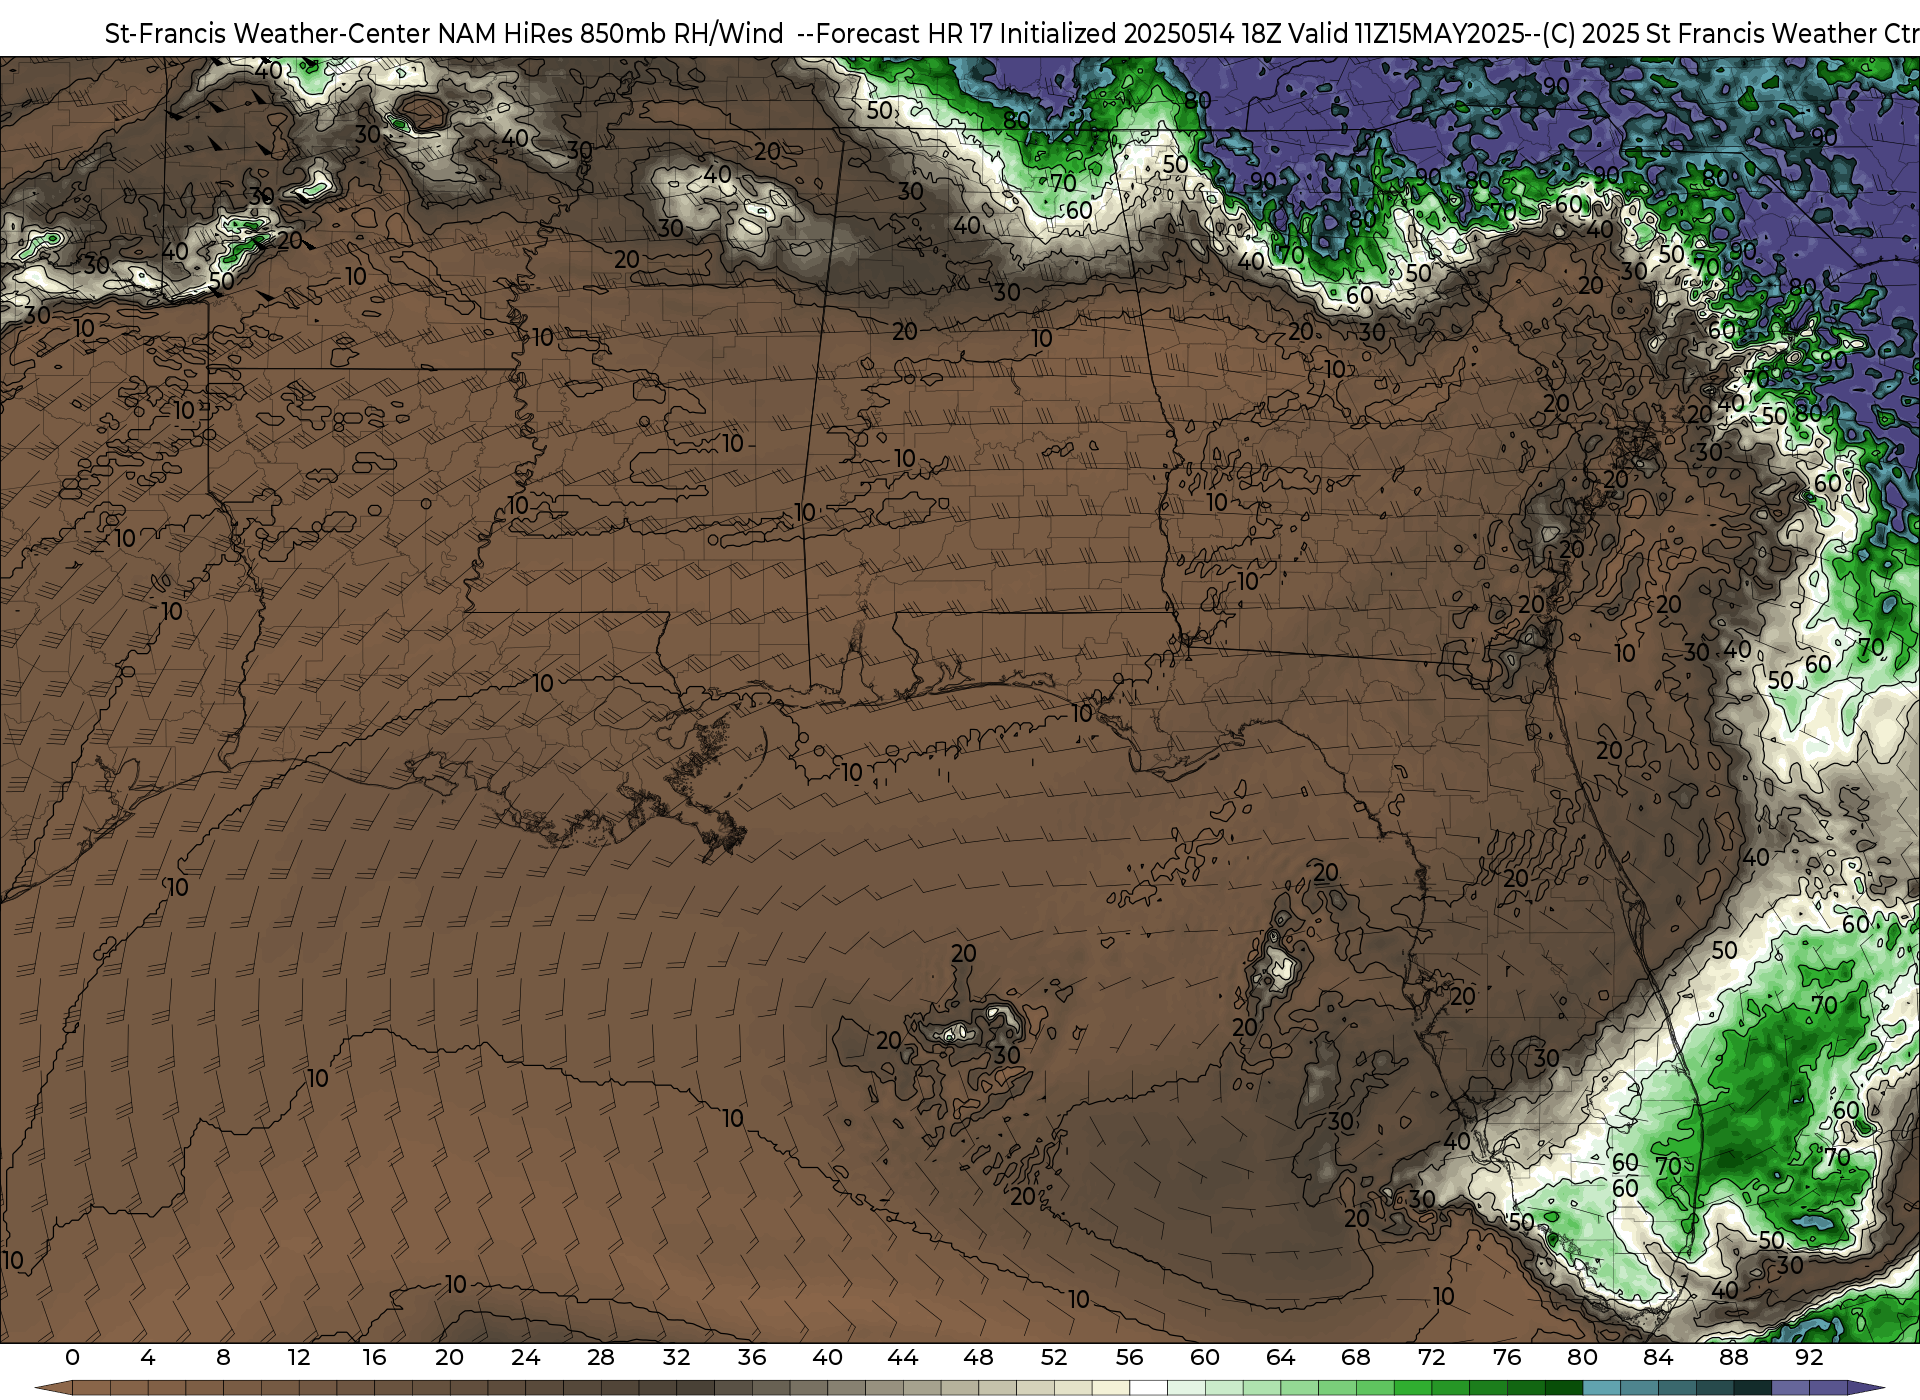The image size is (1920, 1400).
Task: Click the colorbar tick label "16"
Action: click(374, 1357)
